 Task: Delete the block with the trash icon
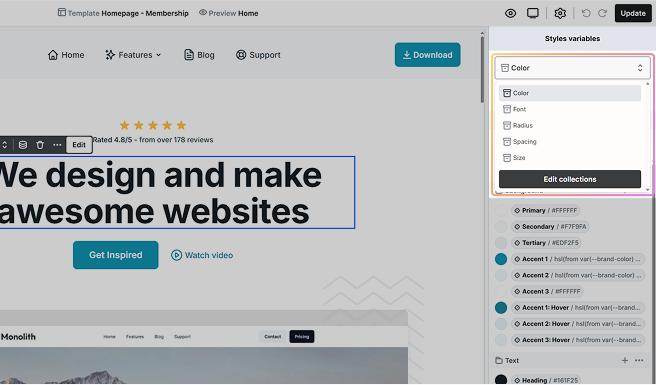pos(40,145)
